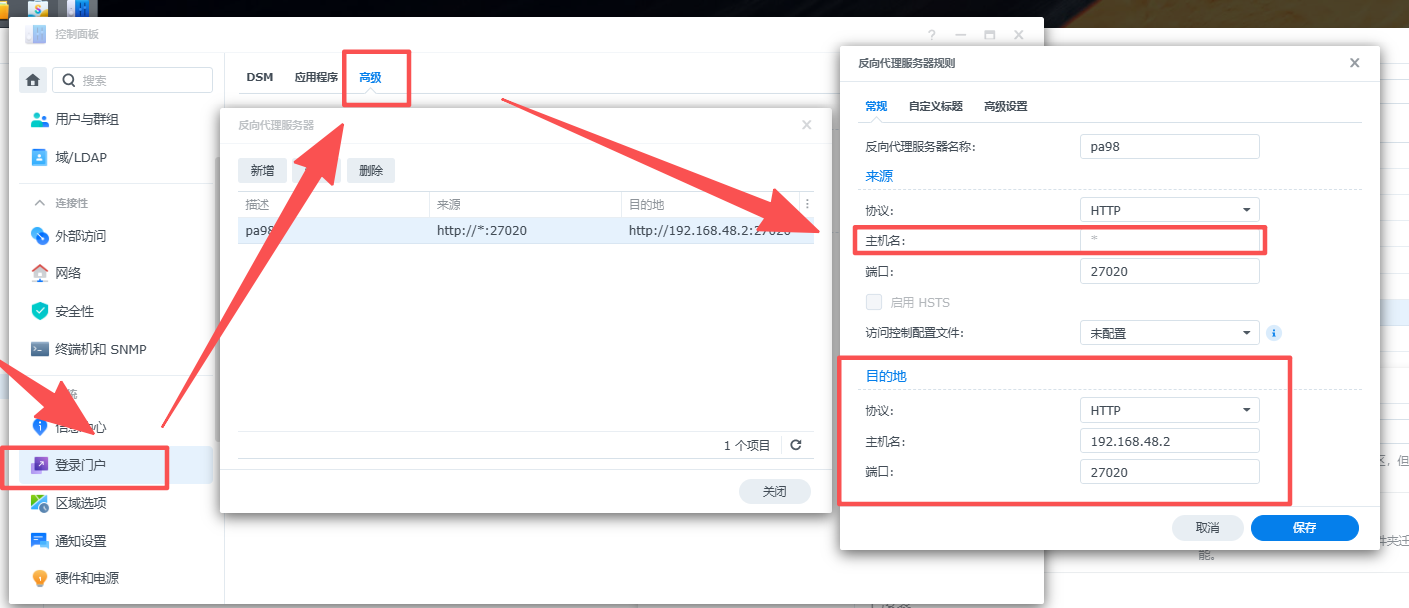
Task: Expand the source 协议 dropdown
Action: coord(1169,210)
